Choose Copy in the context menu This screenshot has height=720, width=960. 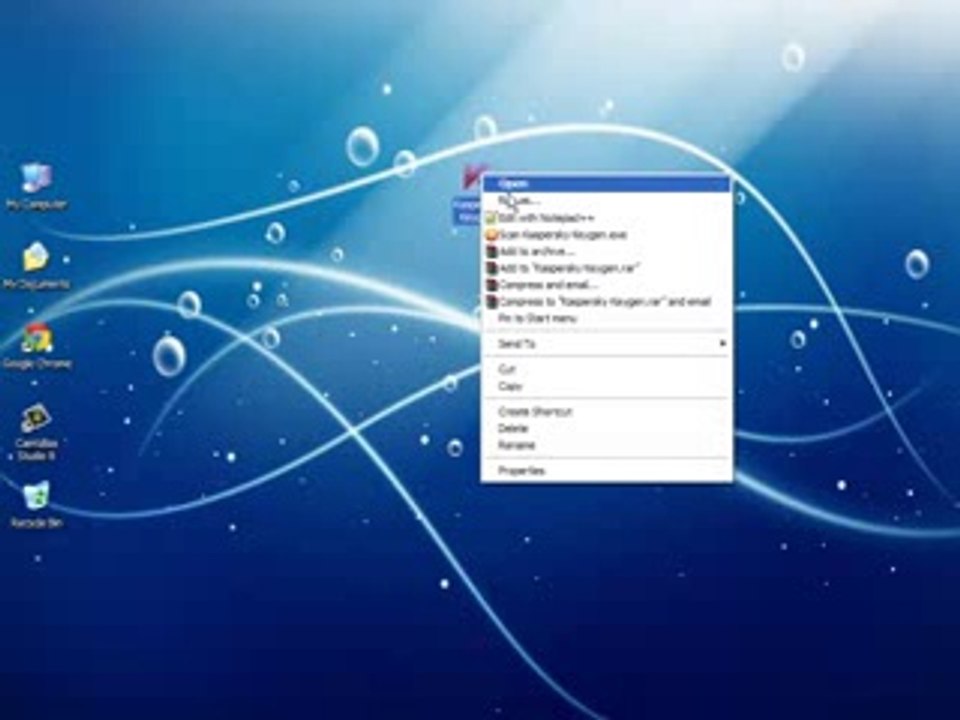tap(607, 386)
